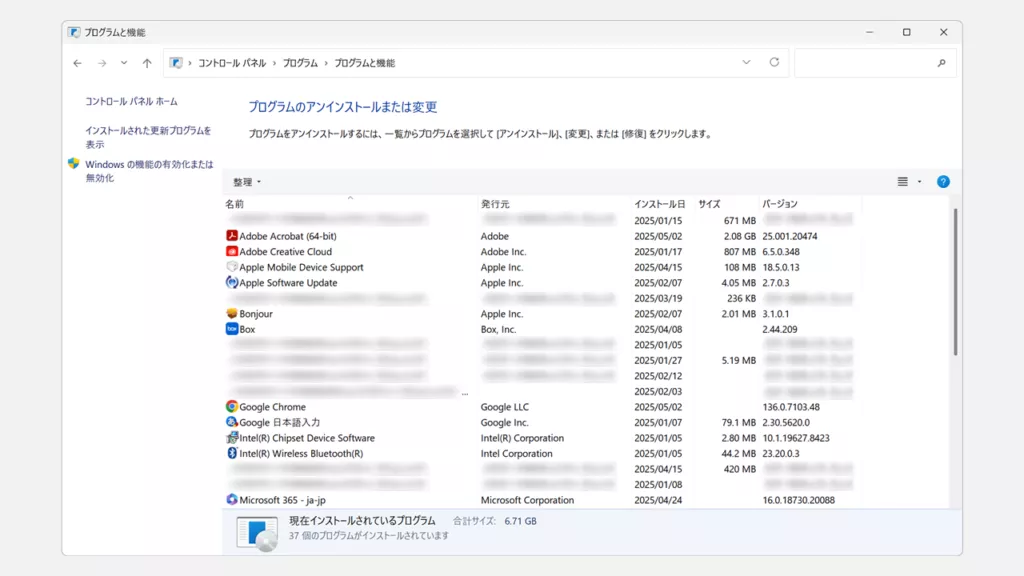This screenshot has height=576, width=1024.
Task: Open the view options dropdown arrow
Action: tap(920, 182)
